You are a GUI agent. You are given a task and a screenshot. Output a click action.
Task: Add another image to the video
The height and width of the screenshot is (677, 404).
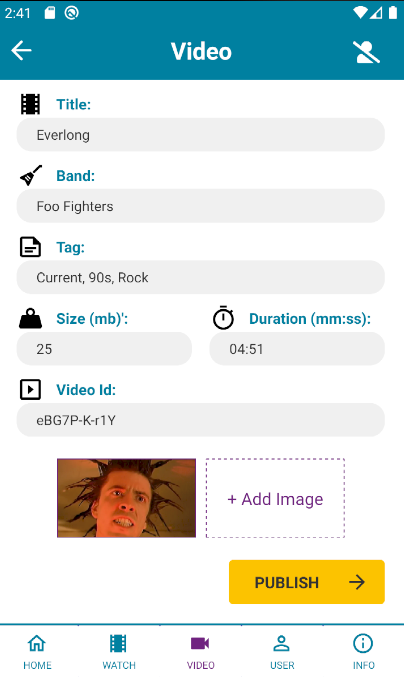pyautogui.click(x=275, y=498)
